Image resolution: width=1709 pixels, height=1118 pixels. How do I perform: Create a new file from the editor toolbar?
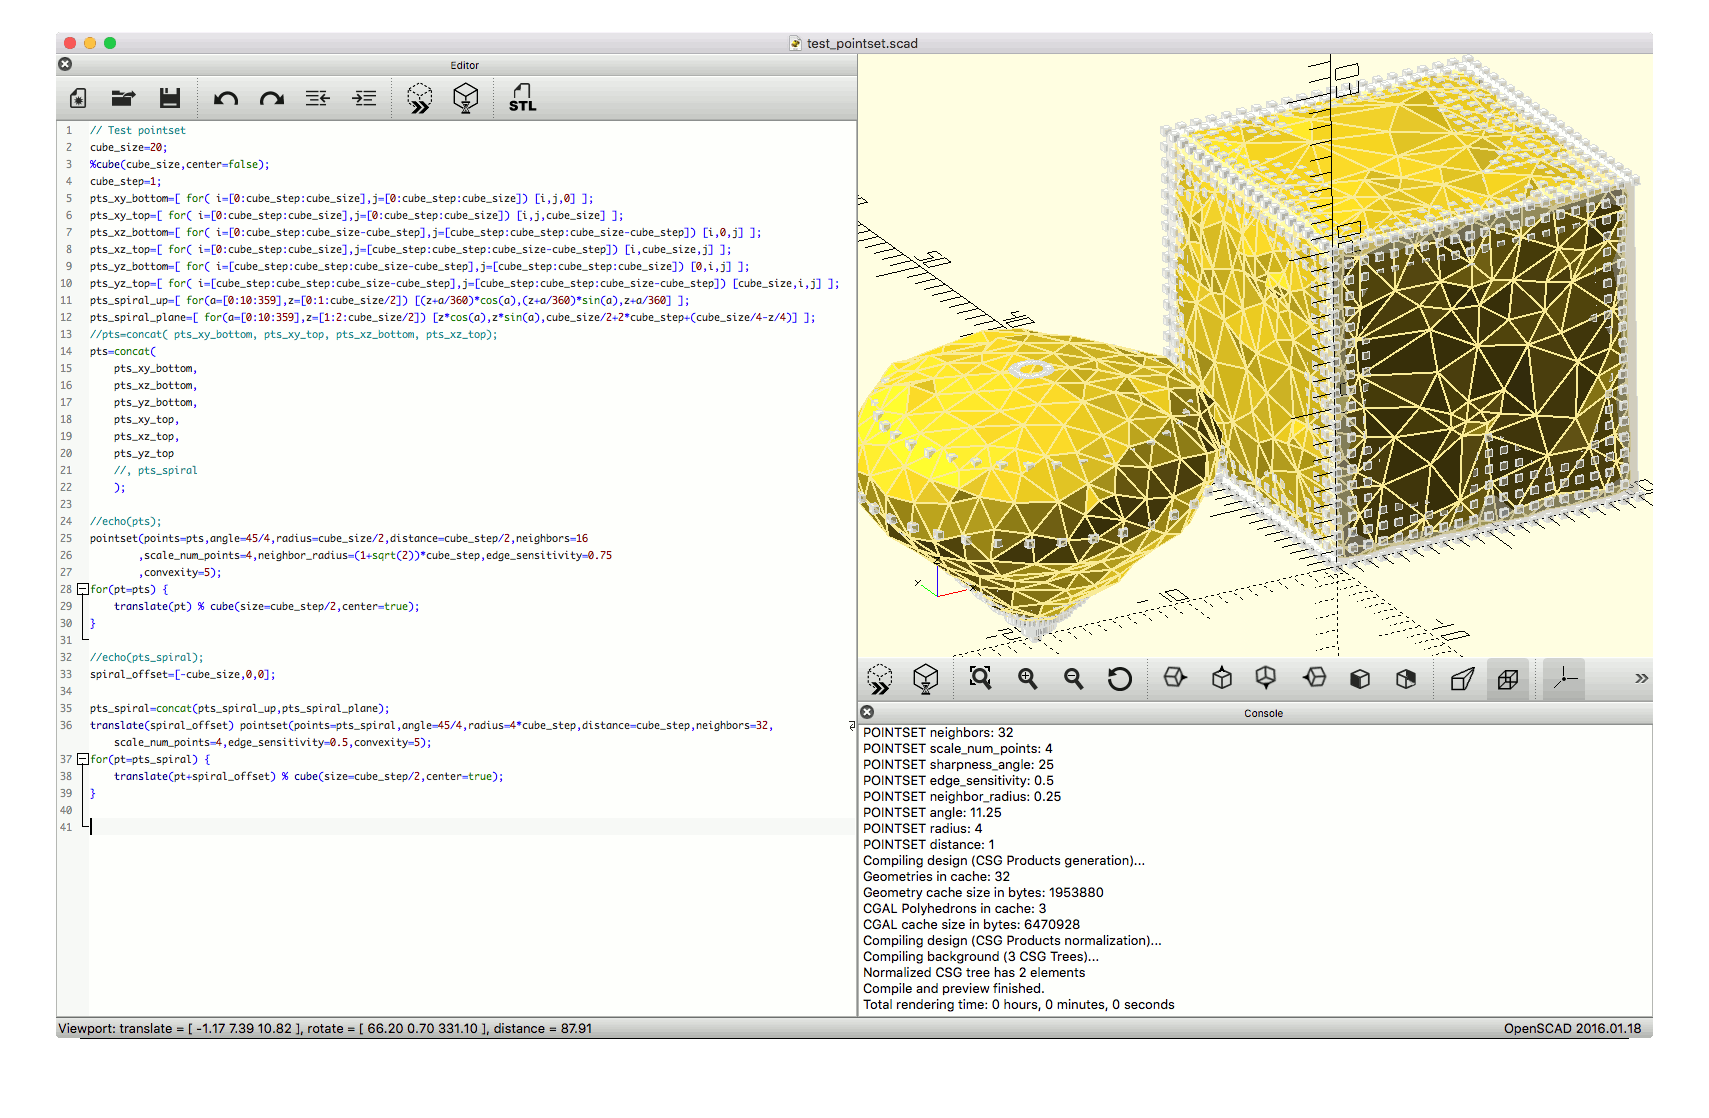[x=78, y=98]
